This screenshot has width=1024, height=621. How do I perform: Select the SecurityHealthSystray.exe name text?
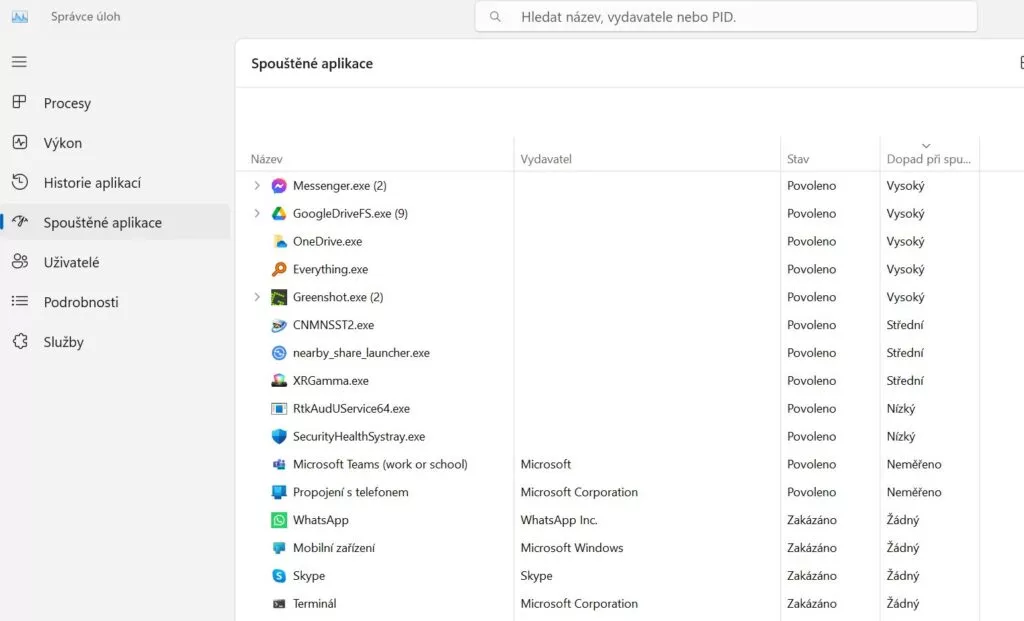pyautogui.click(x=359, y=436)
